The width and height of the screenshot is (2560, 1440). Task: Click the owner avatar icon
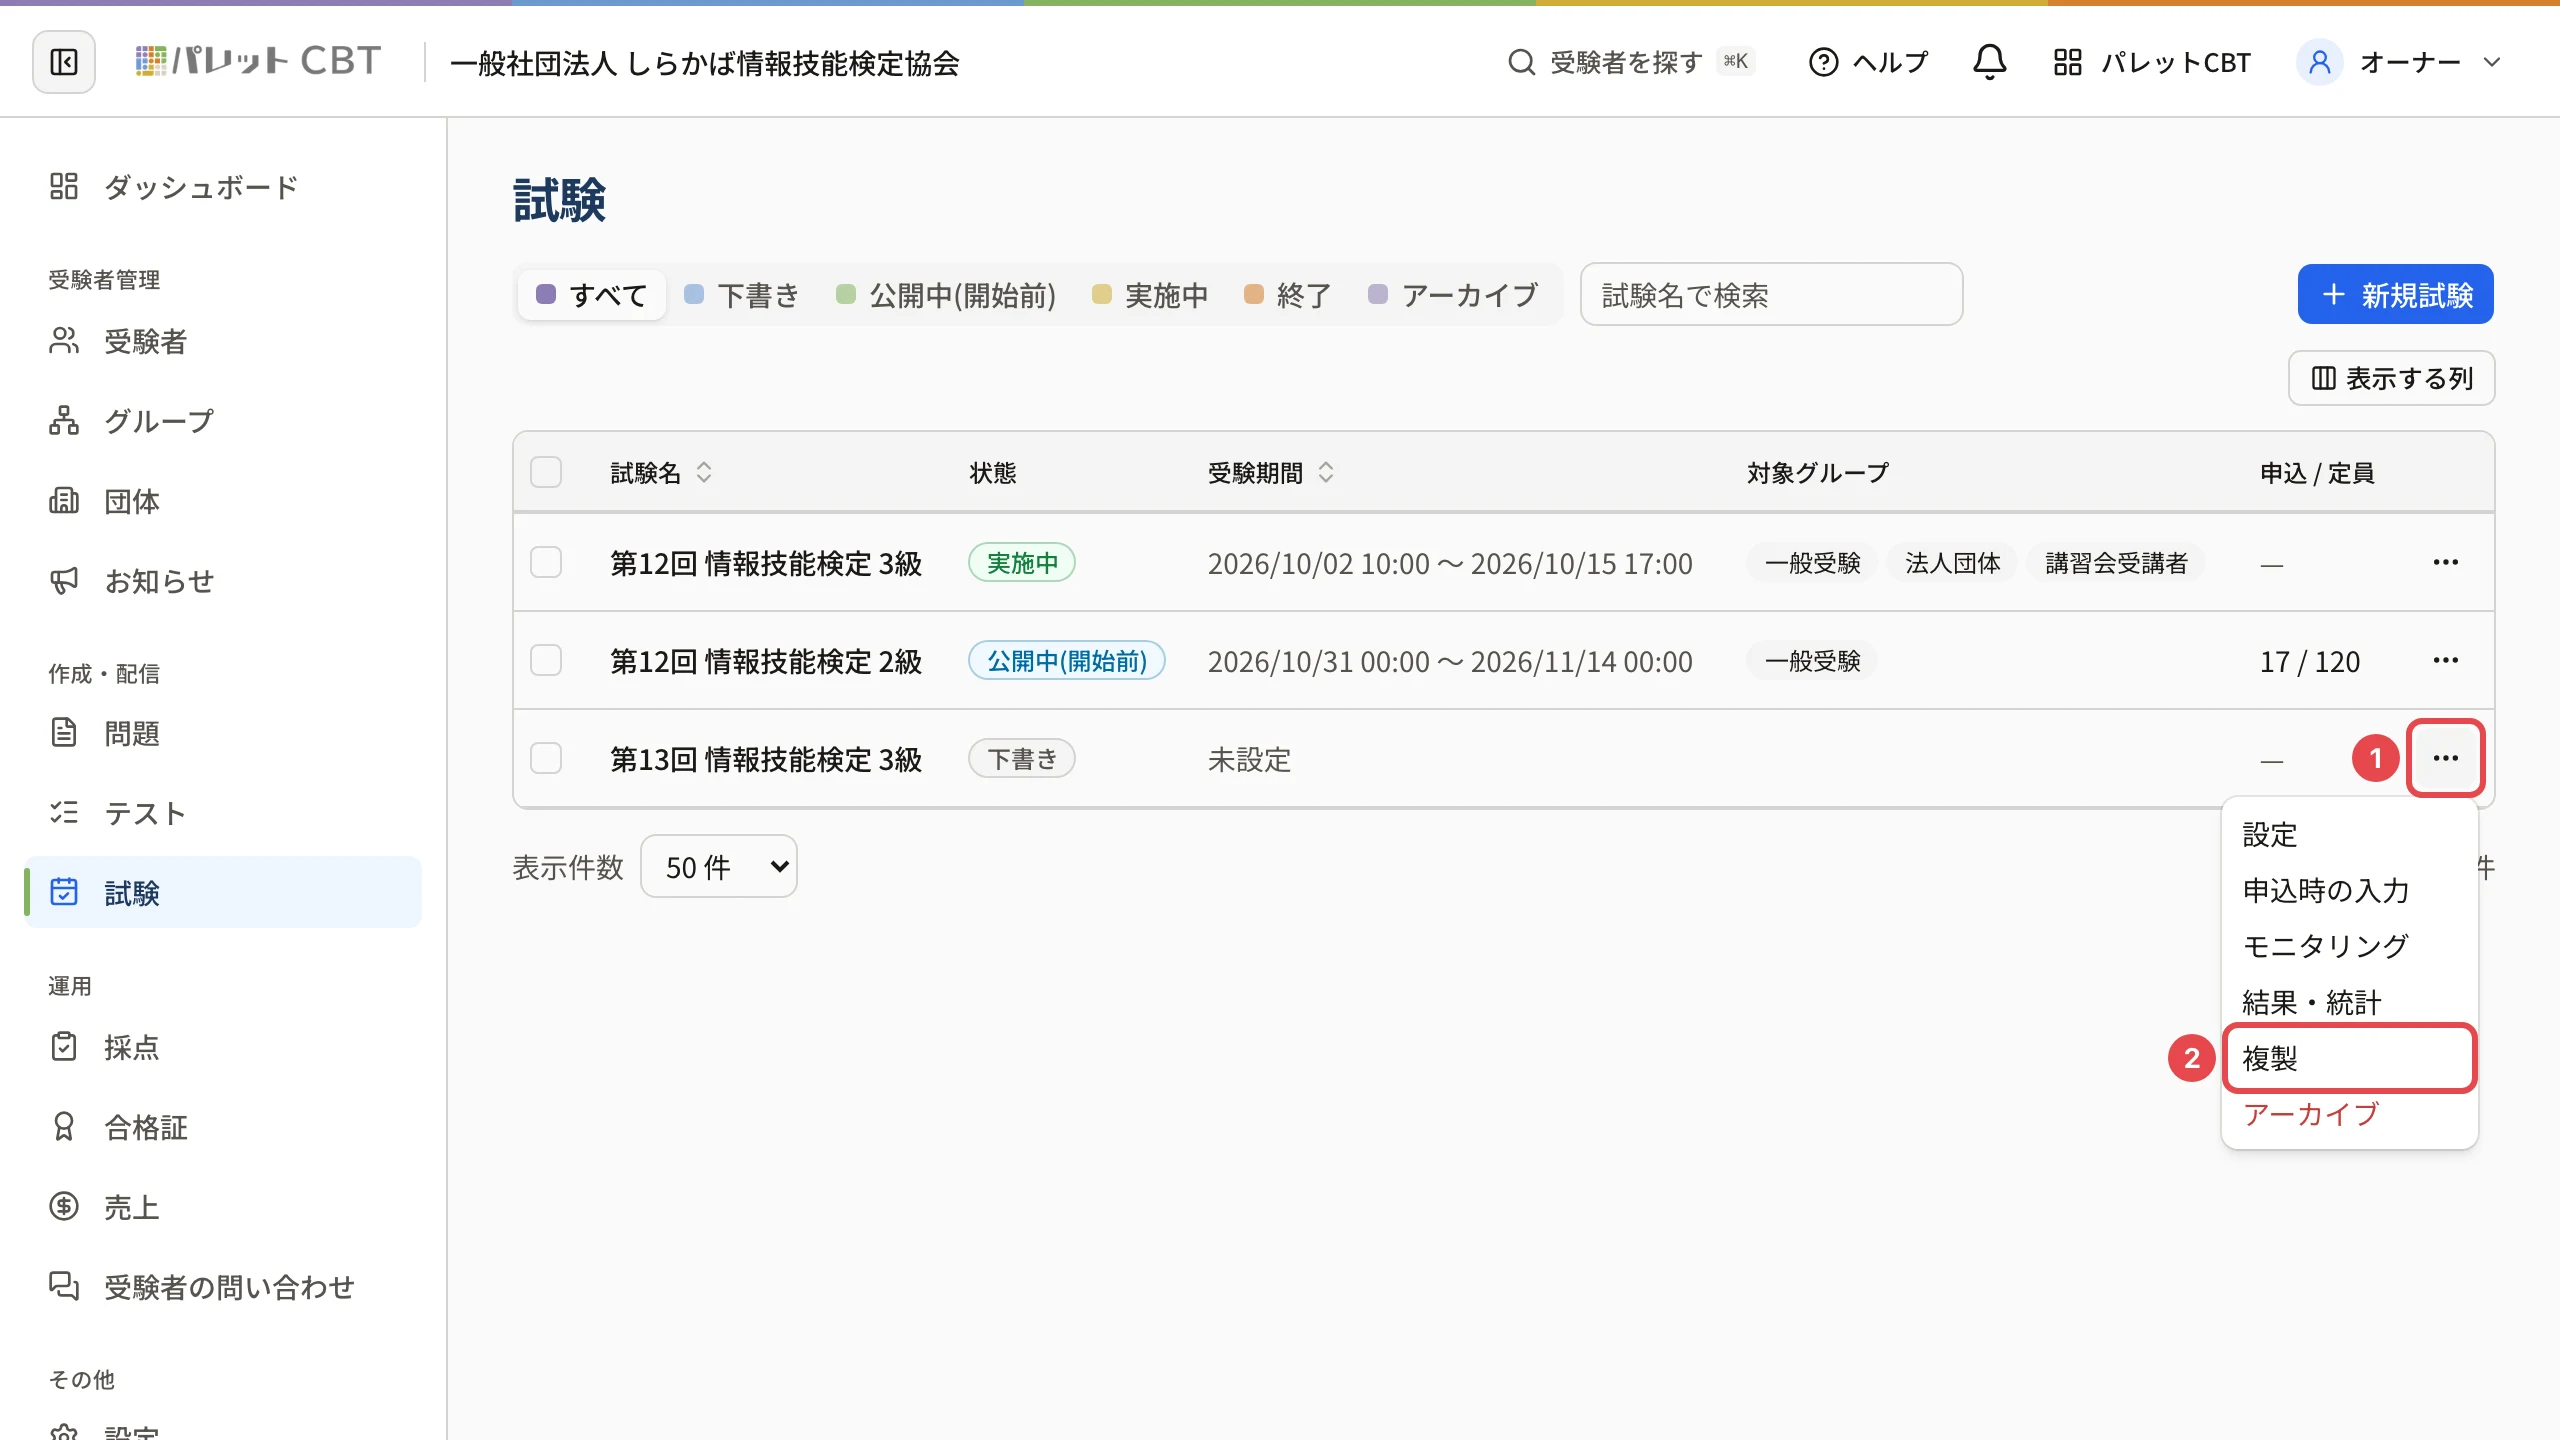(2320, 62)
